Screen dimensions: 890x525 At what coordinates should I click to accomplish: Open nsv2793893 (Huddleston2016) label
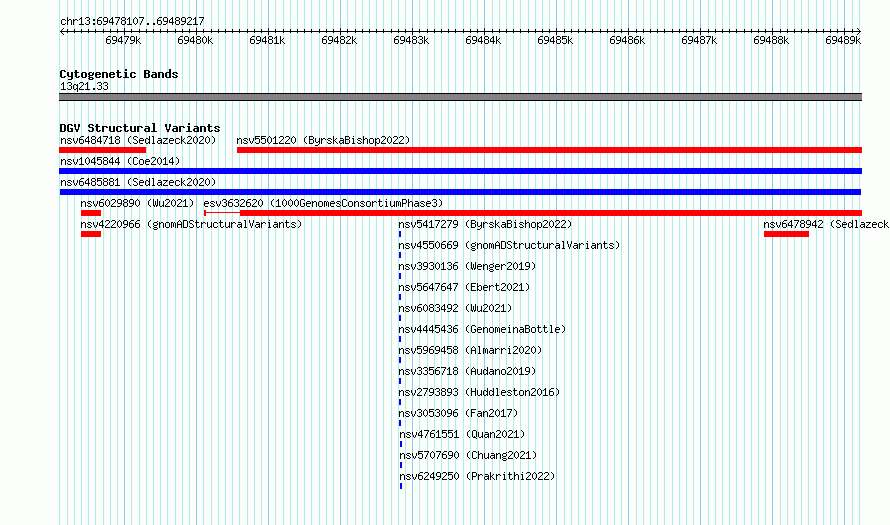coord(479,392)
